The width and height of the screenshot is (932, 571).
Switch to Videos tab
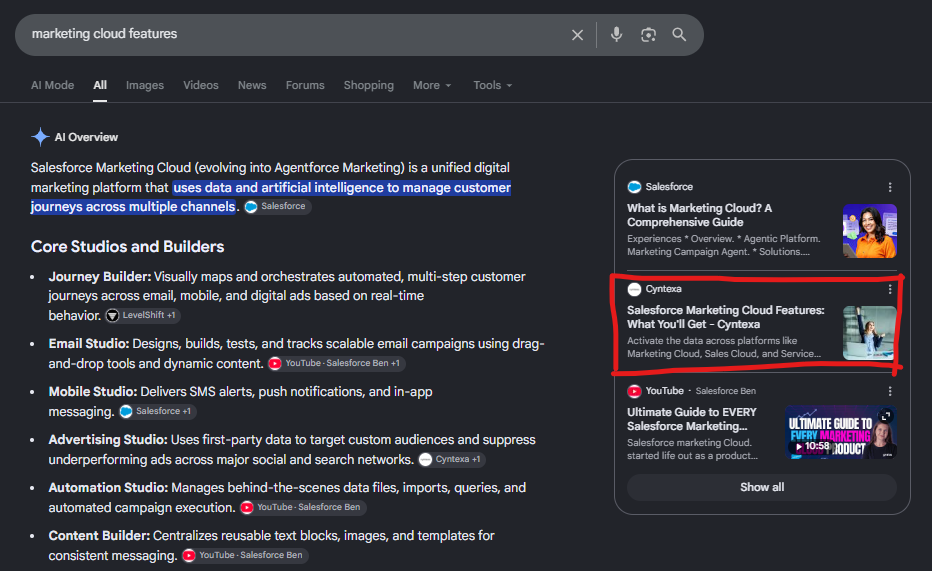(201, 85)
